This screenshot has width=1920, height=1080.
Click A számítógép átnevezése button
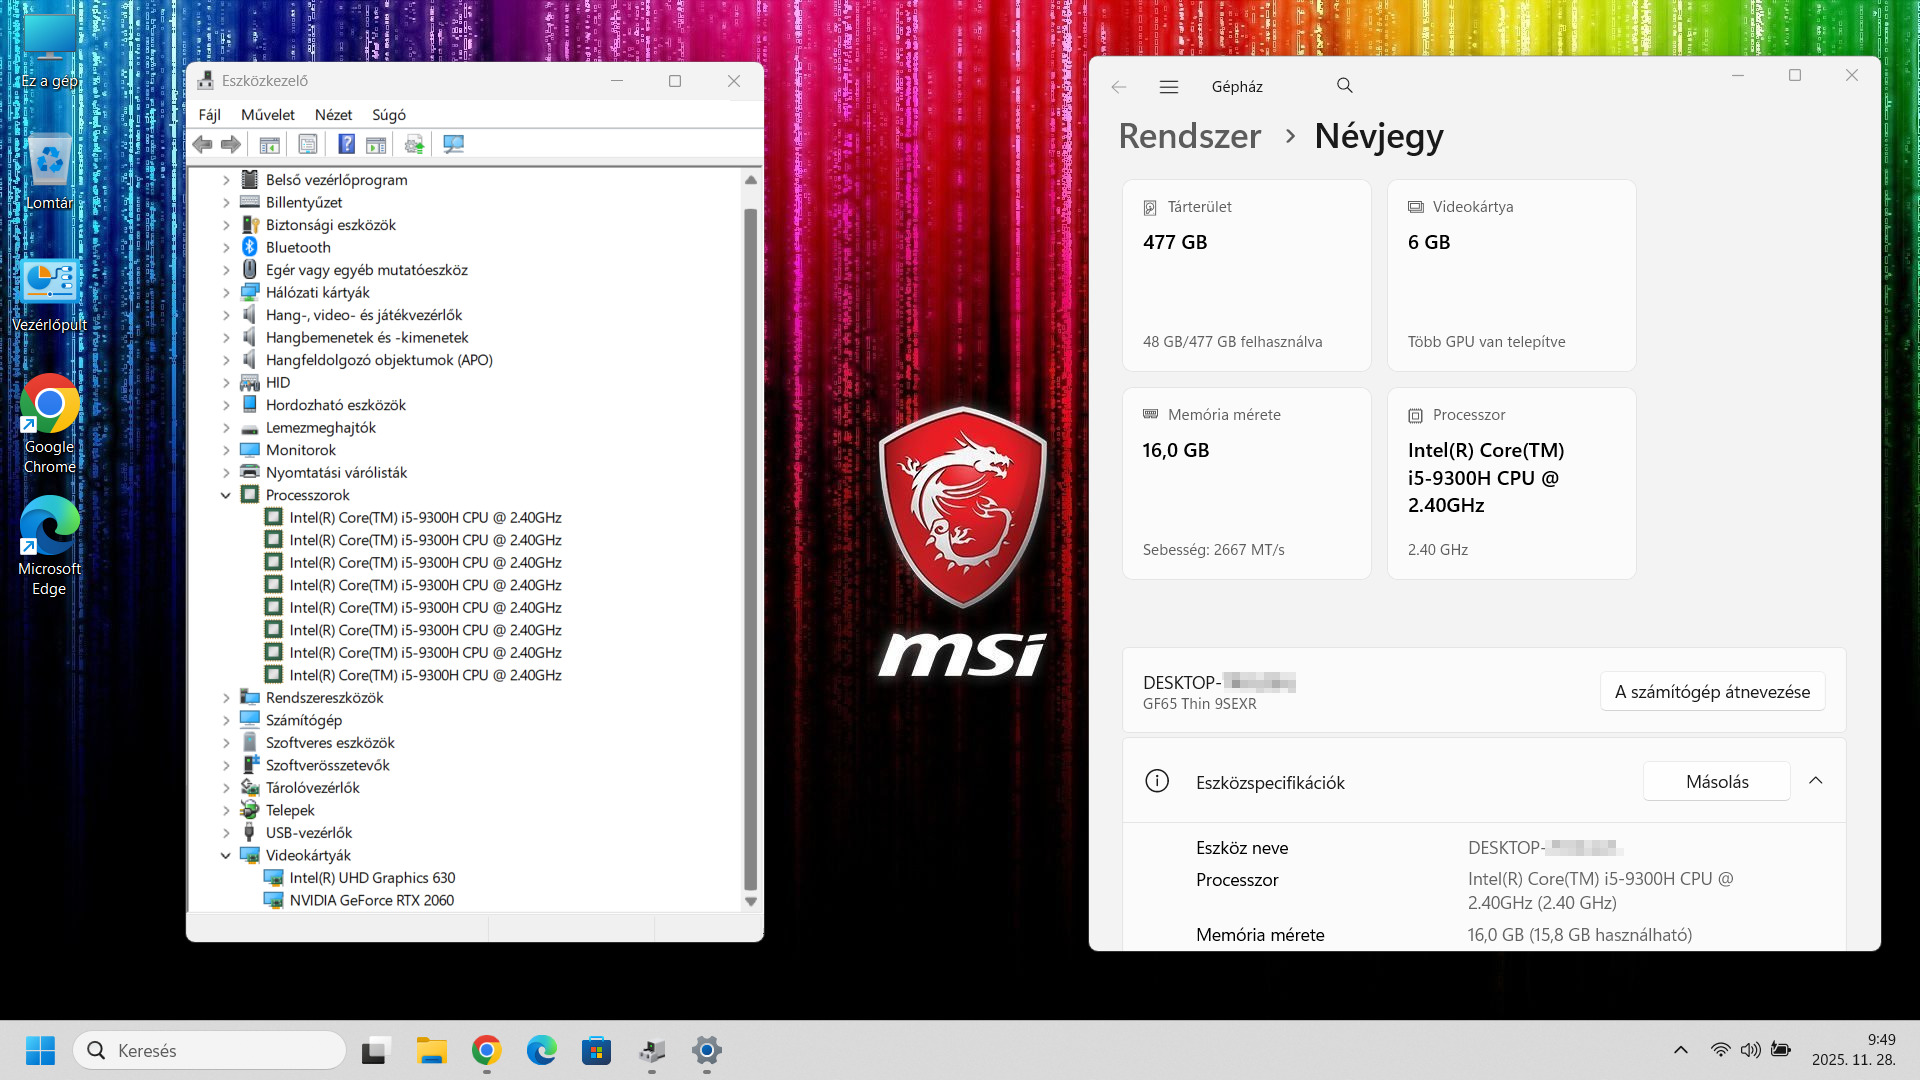pyautogui.click(x=1712, y=691)
